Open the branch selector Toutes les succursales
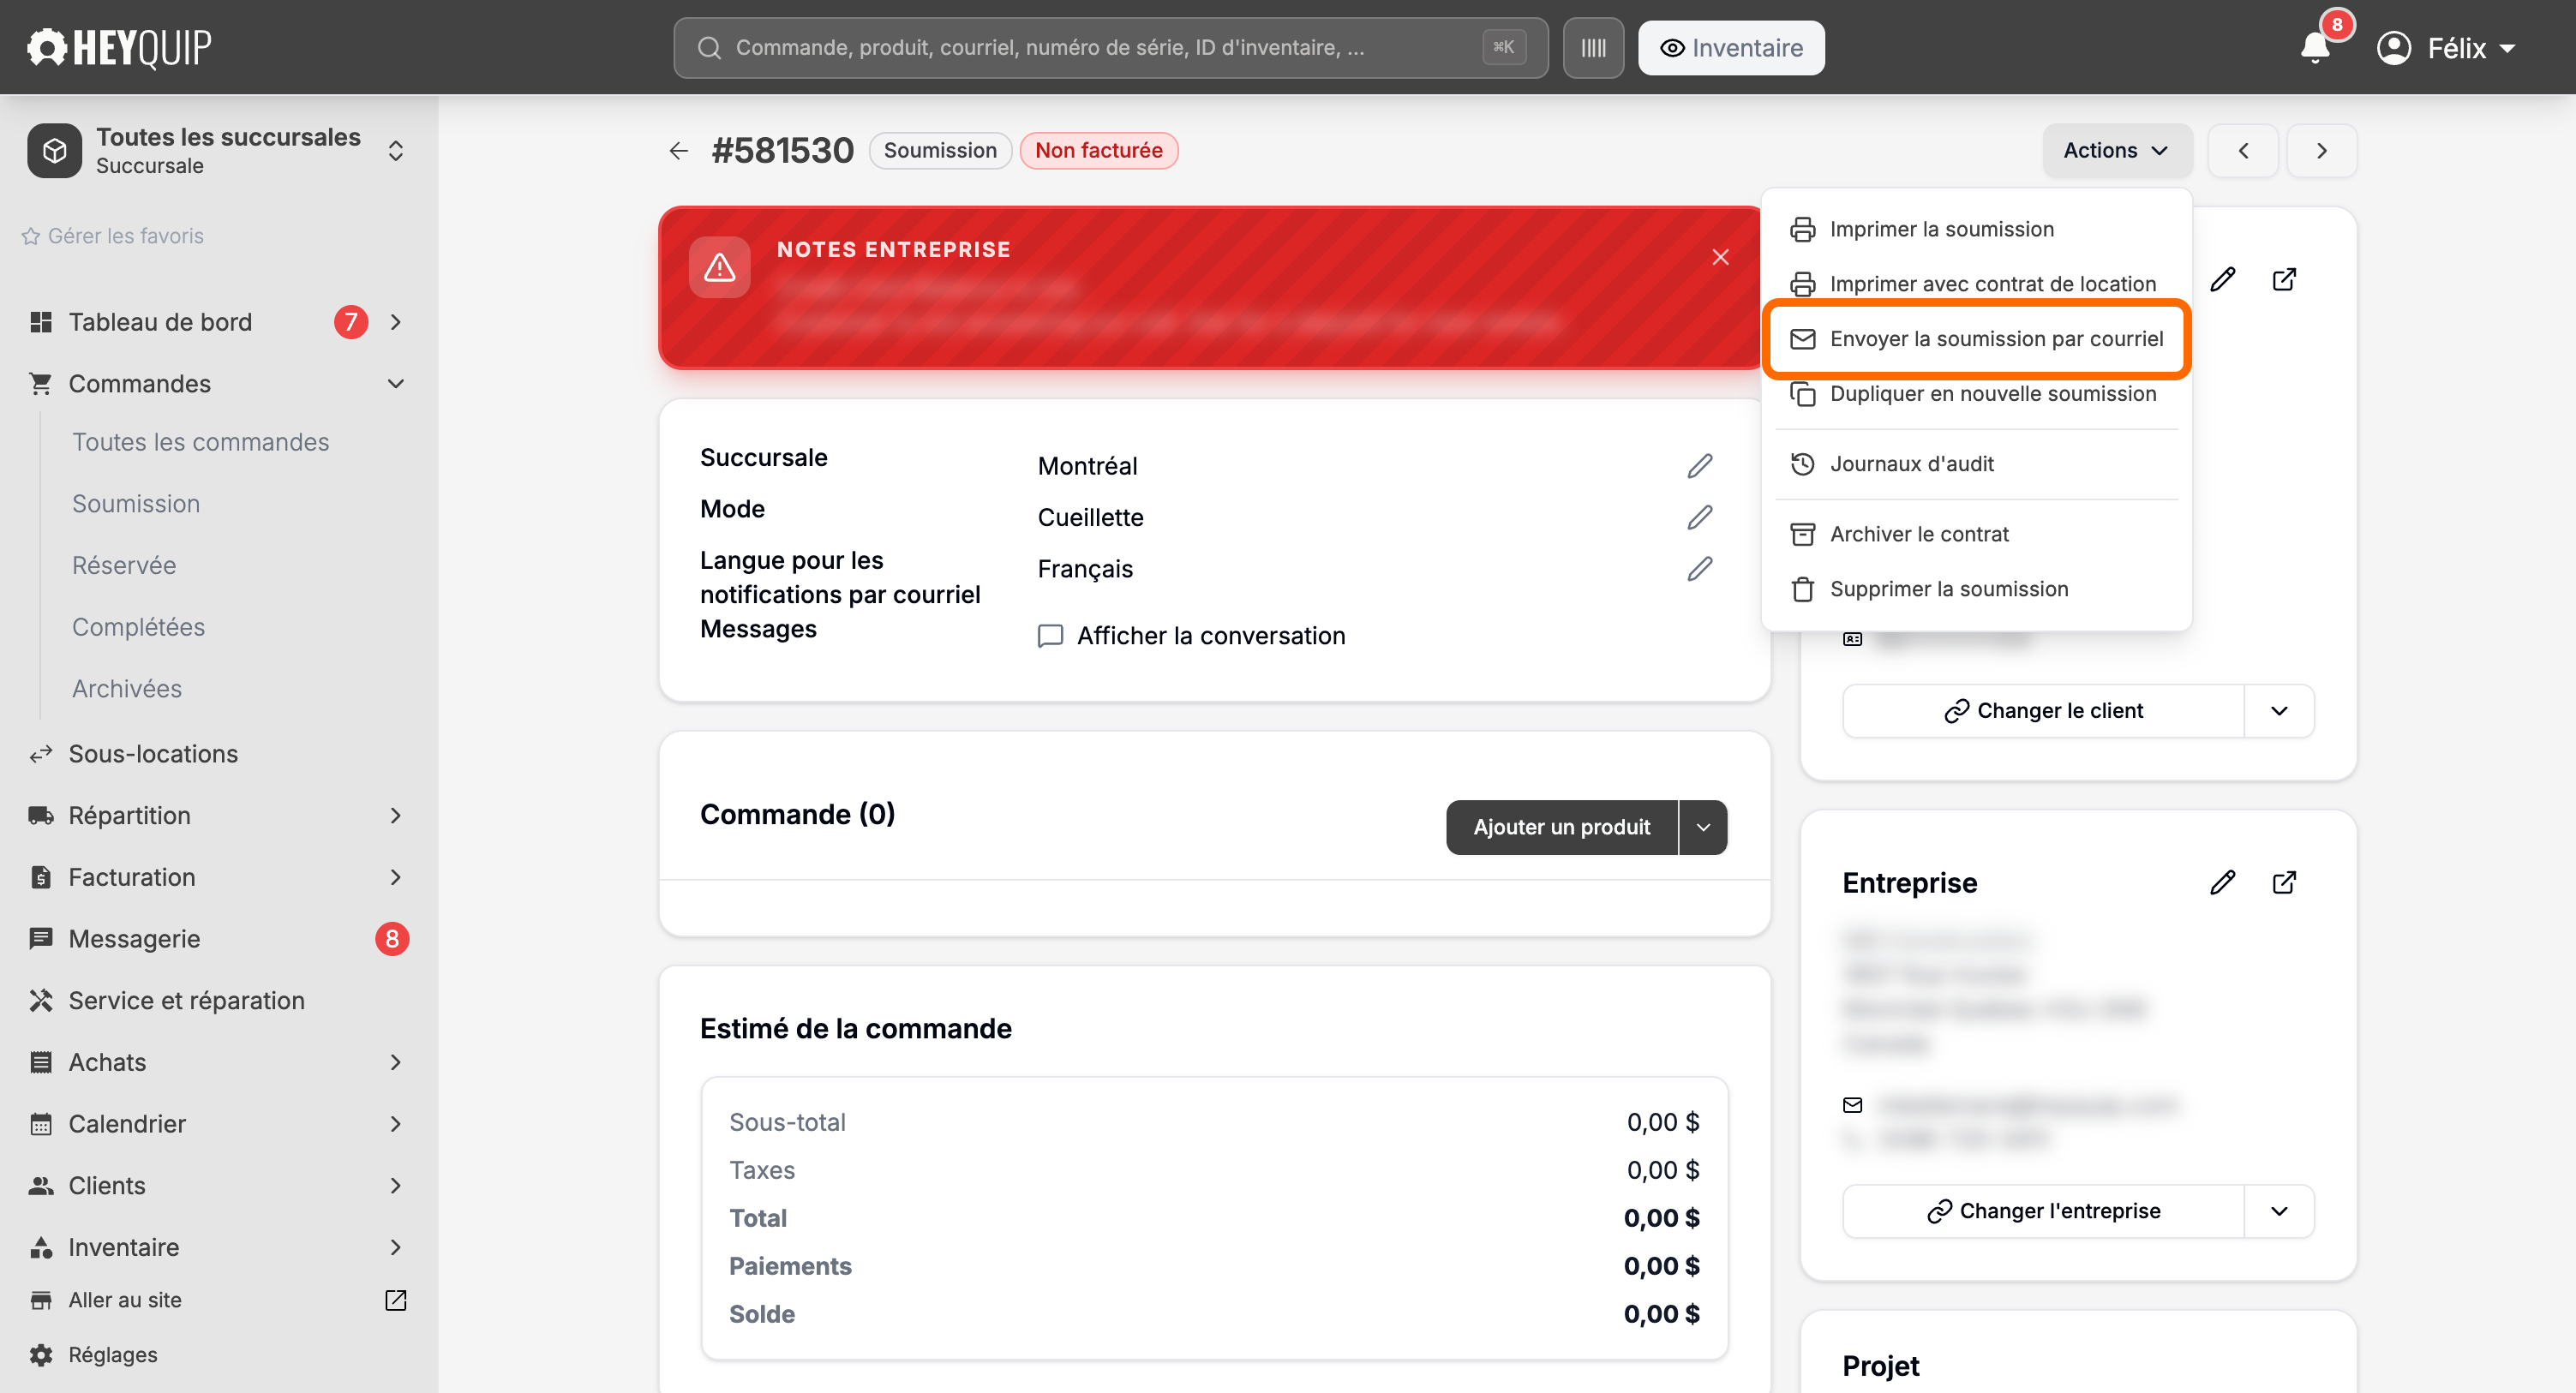Image resolution: width=2576 pixels, height=1393 pixels. (218, 151)
